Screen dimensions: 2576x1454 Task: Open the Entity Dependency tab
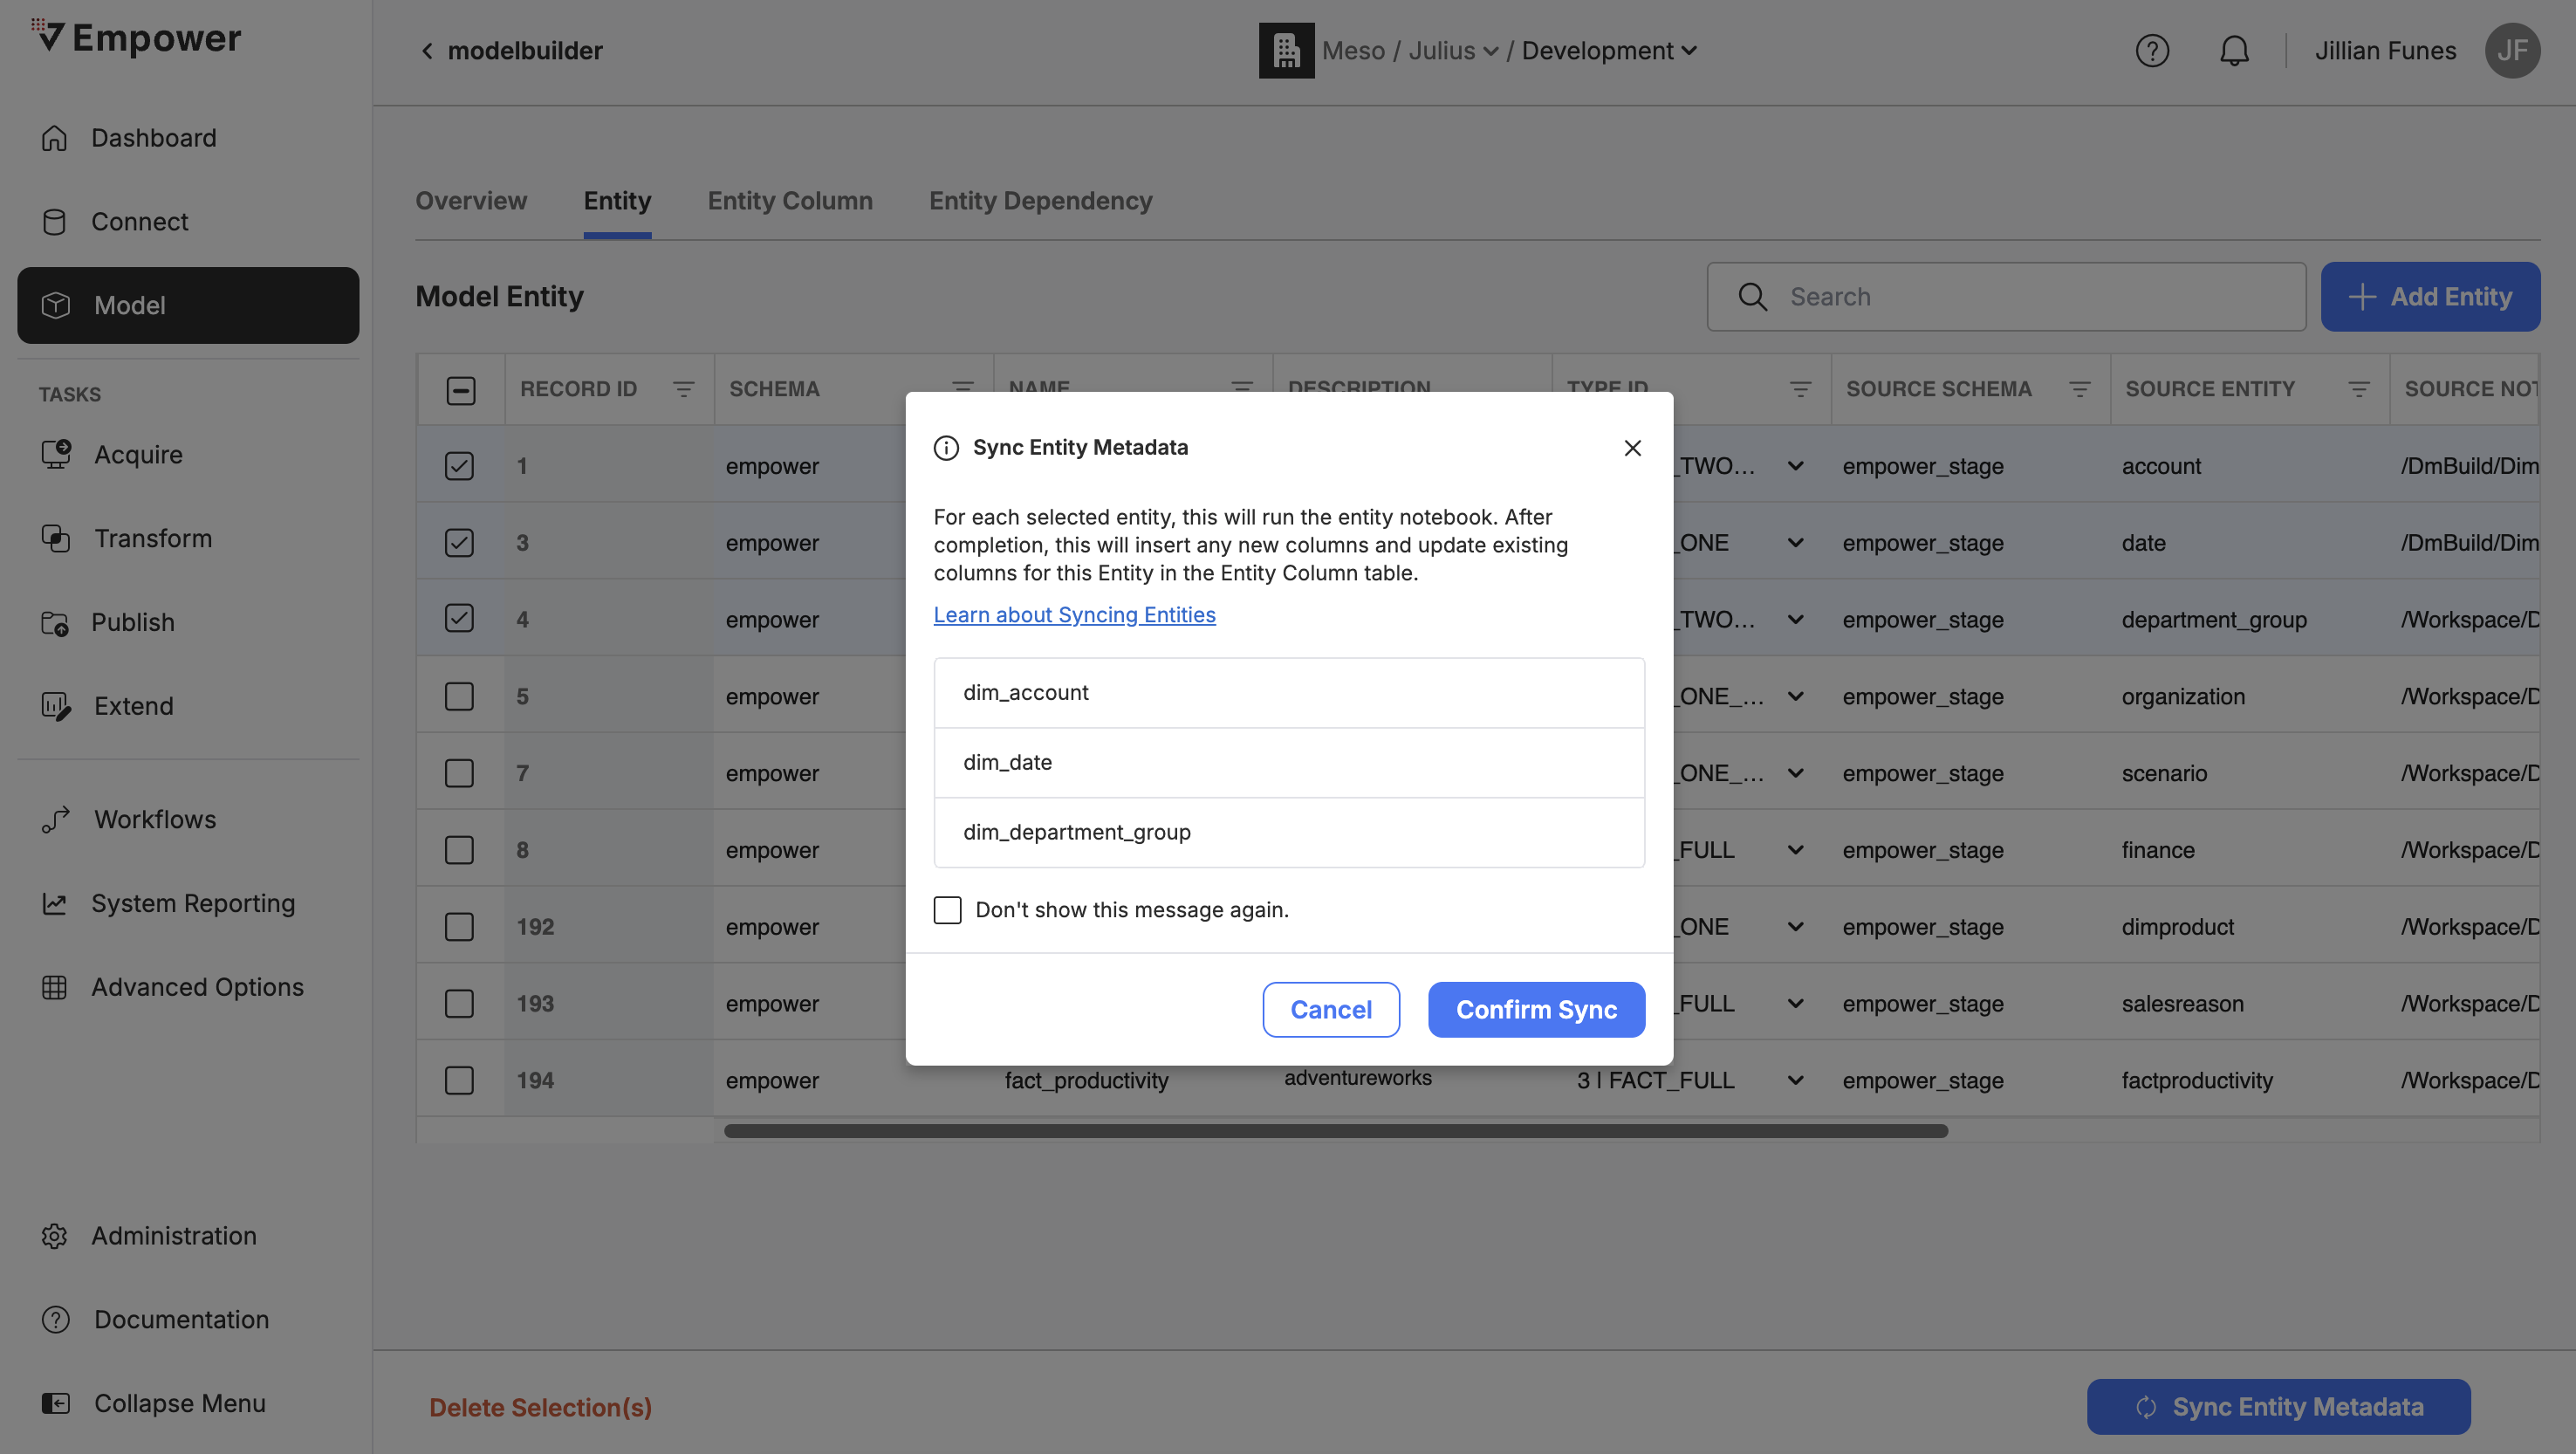pos(1040,201)
